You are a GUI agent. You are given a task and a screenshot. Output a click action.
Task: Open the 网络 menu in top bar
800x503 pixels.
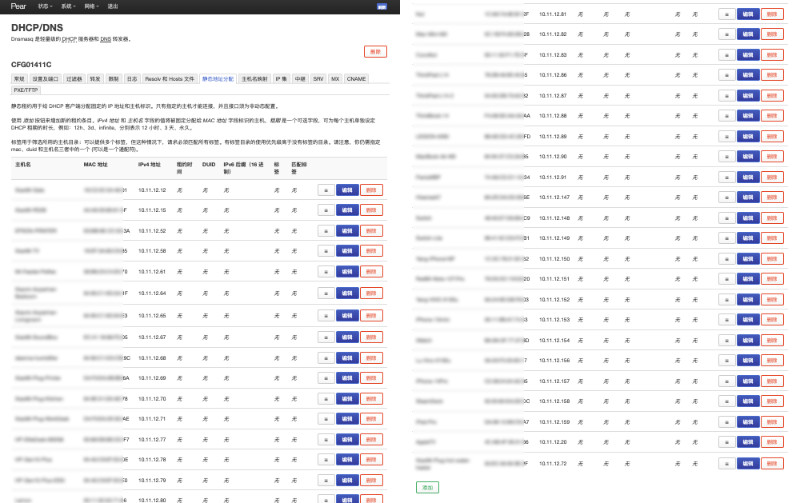[91, 6]
